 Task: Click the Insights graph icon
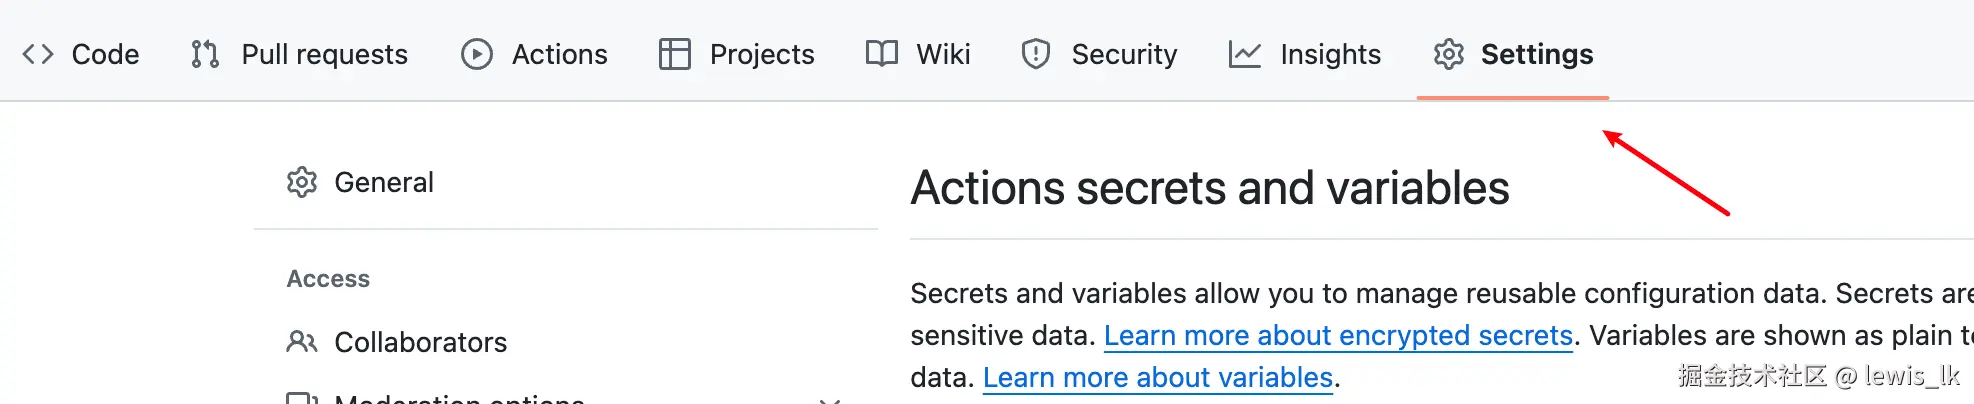1245,54
